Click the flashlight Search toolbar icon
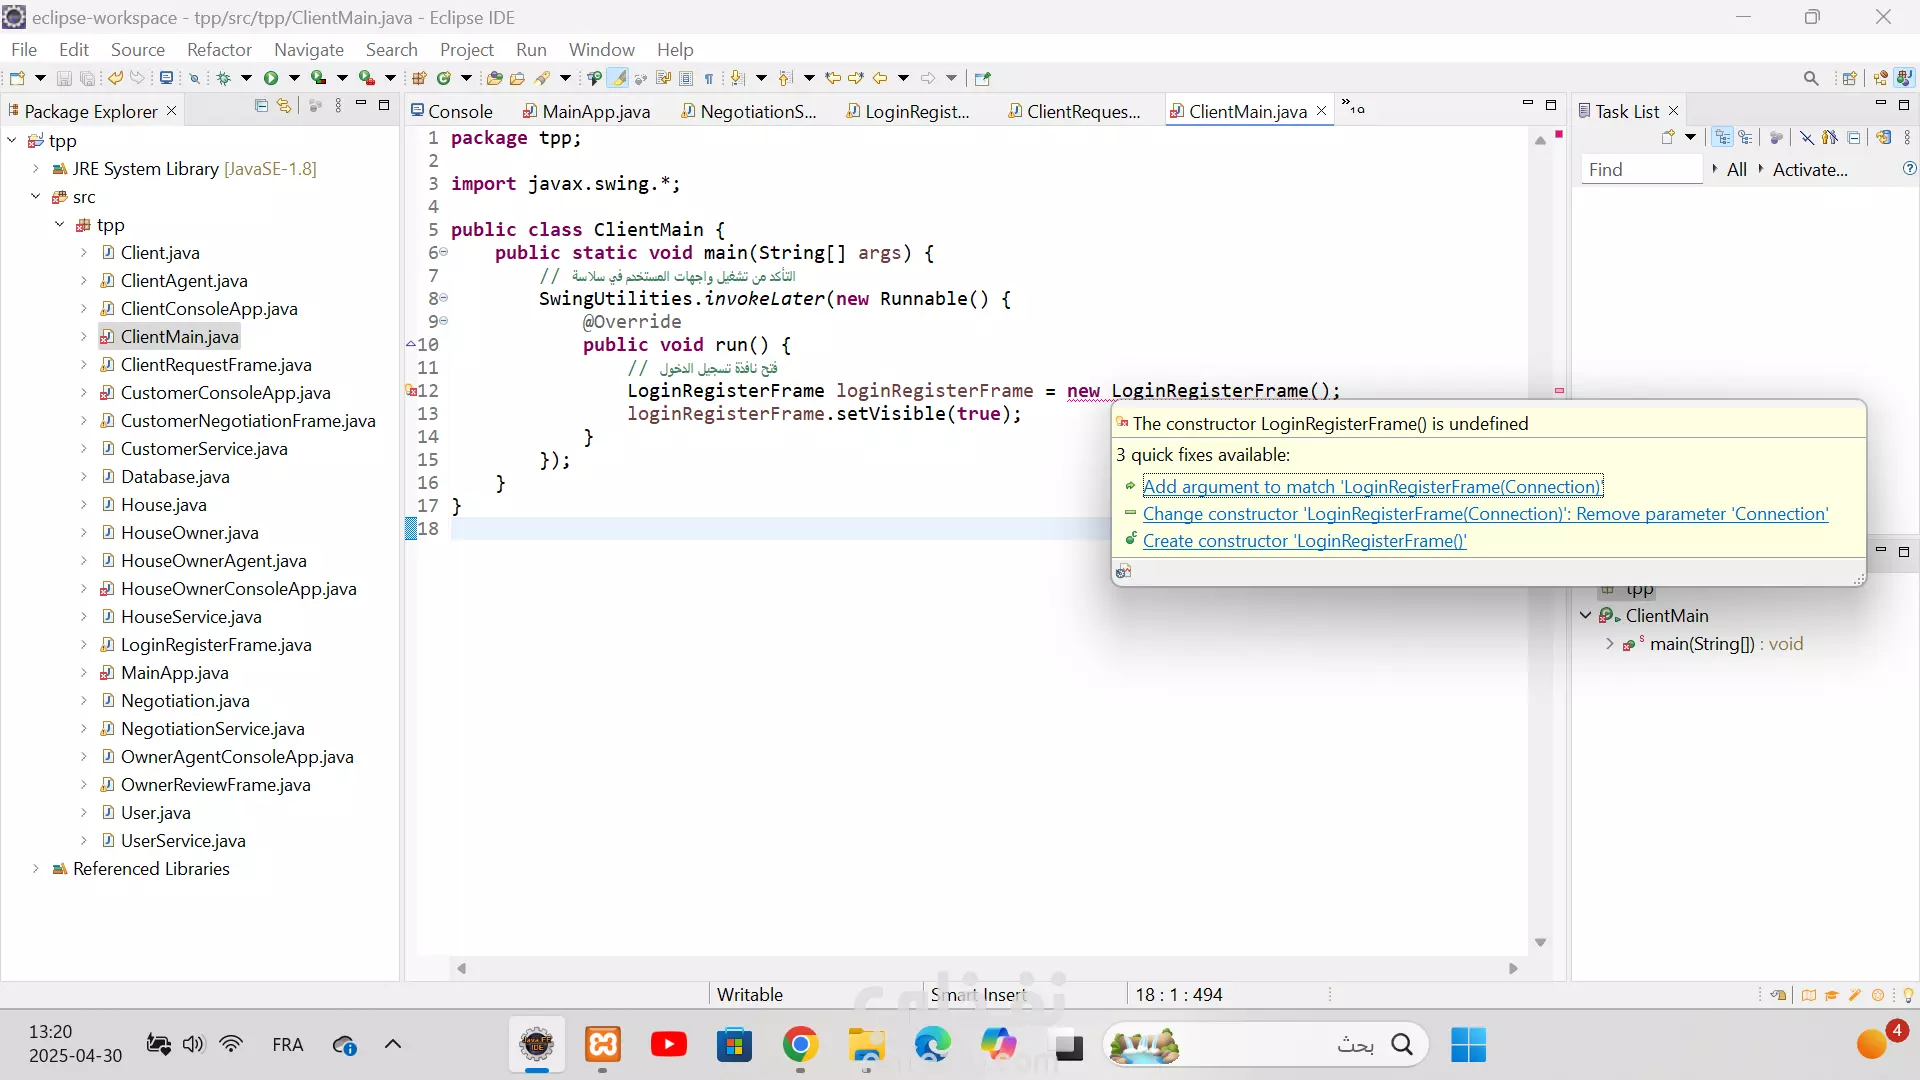 coord(542,78)
